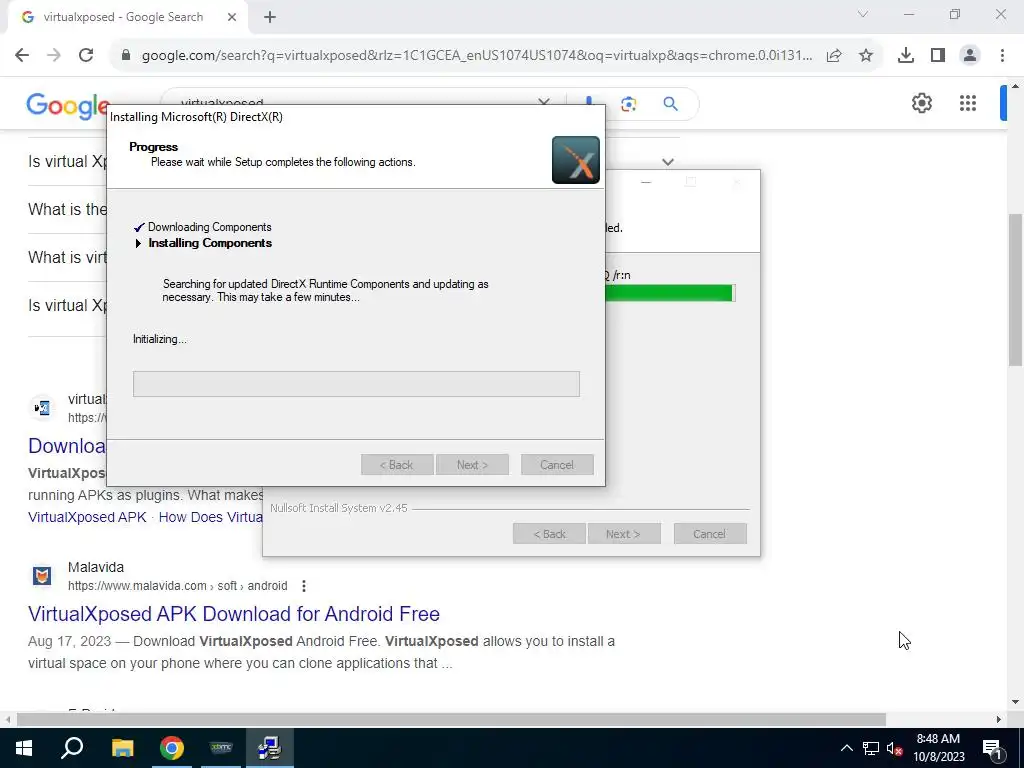Viewport: 1024px width, 768px height.
Task: Click the horizontal scrollbar at page bottom
Action: (x=451, y=720)
